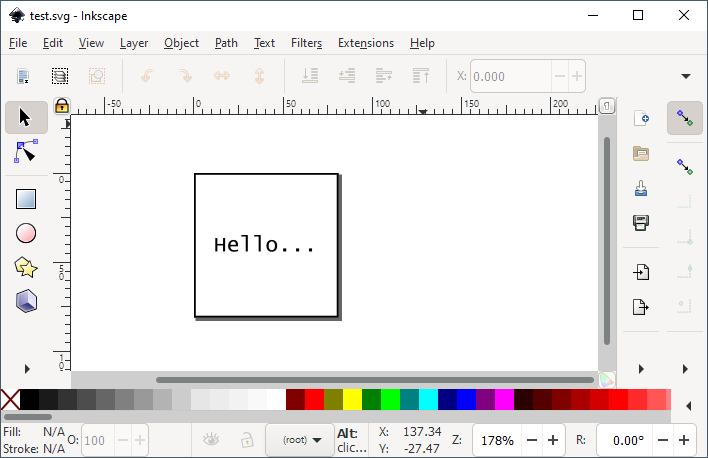This screenshot has width=708, height=458.
Task: Toggle the guides lock icon
Action: point(62,106)
